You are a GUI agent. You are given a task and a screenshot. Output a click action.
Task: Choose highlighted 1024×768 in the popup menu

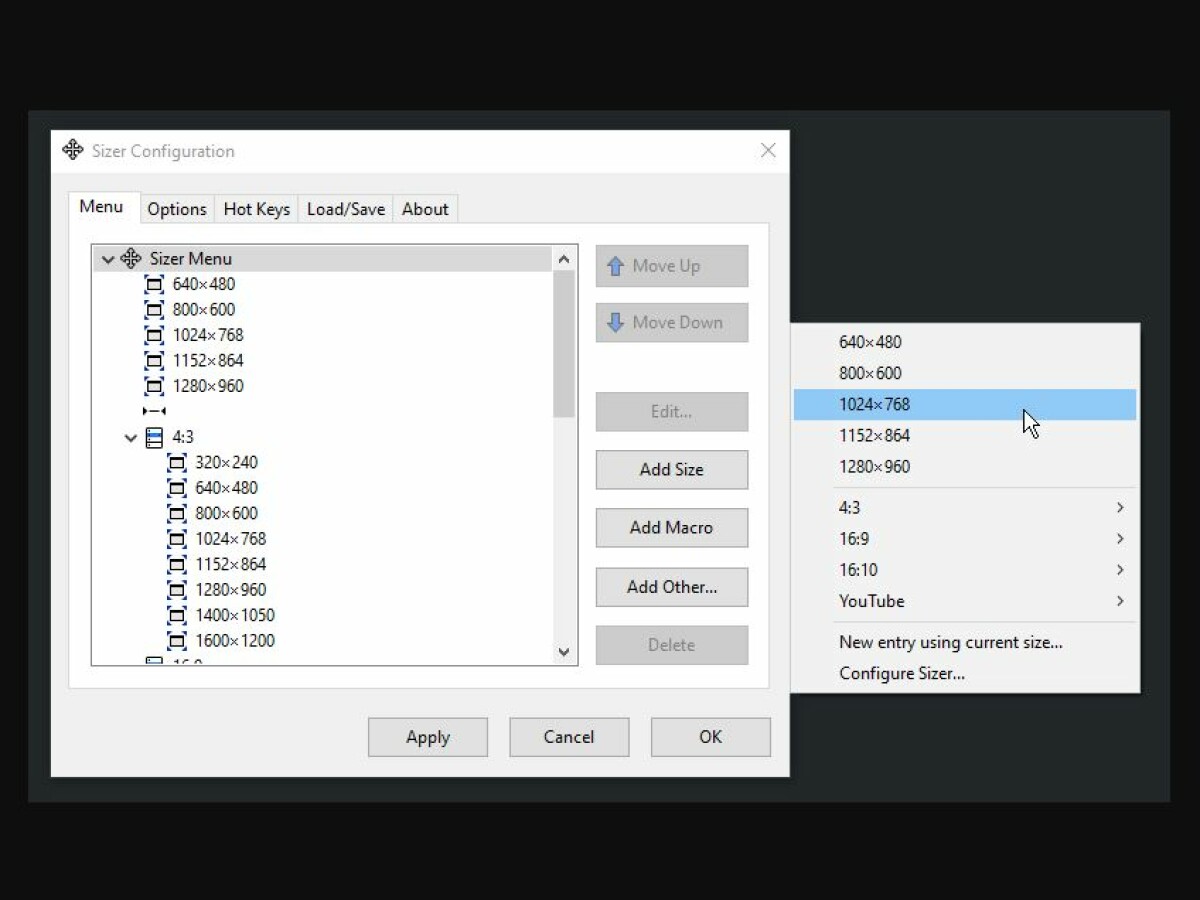coord(965,404)
